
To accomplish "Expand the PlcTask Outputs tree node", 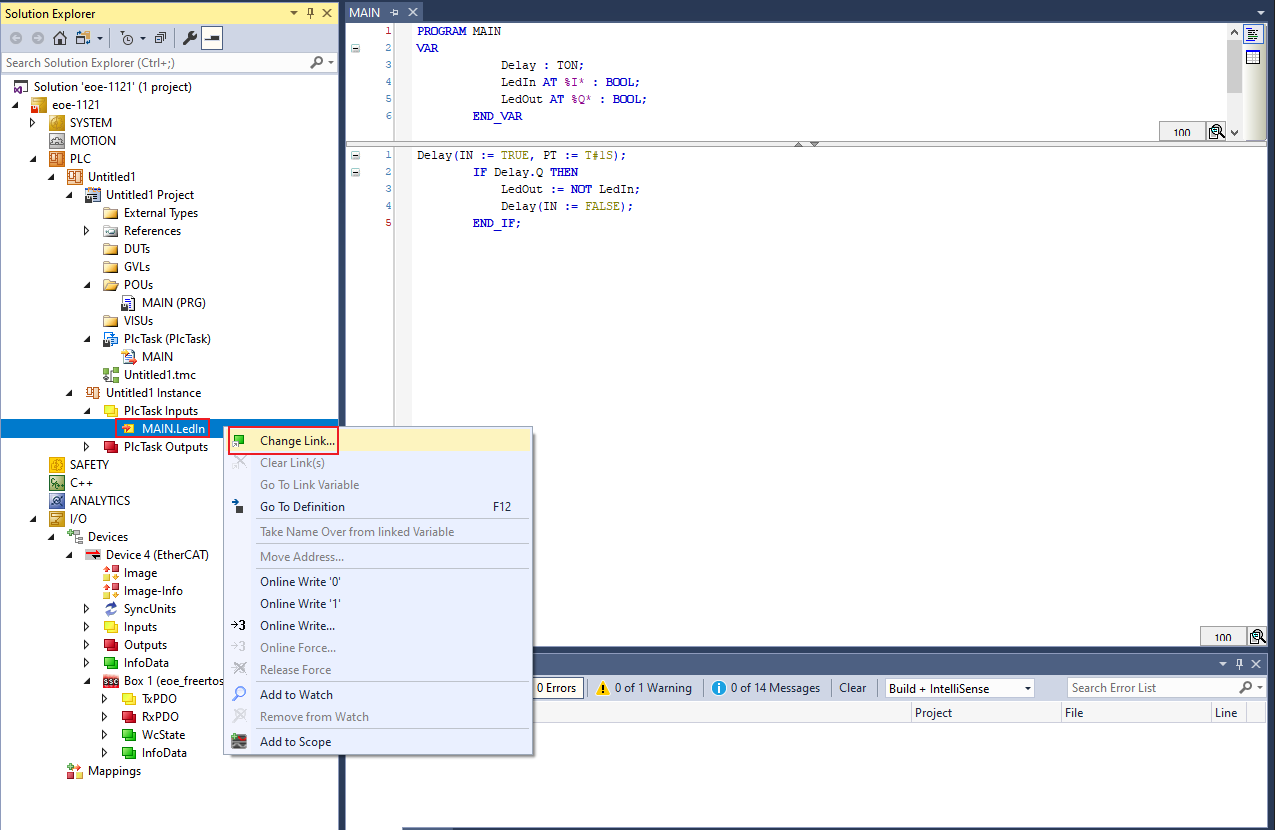I will 88,447.
